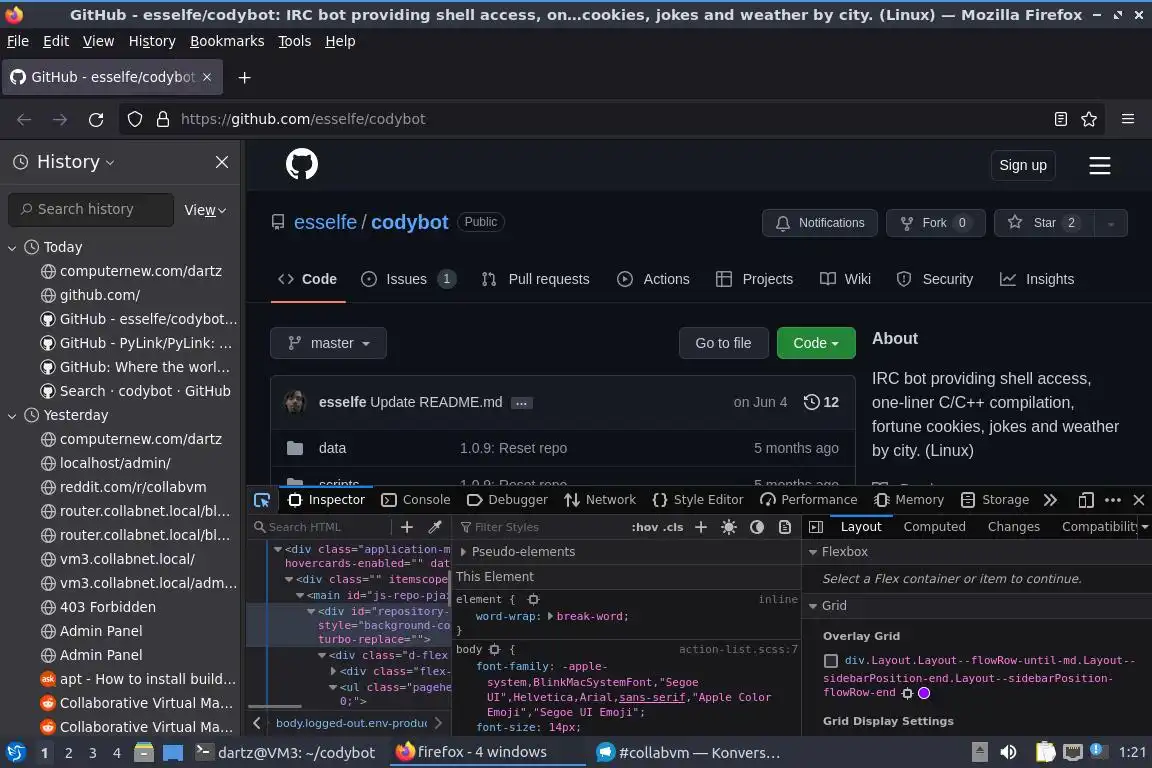Image resolution: width=1152 pixels, height=768 pixels.
Task: Expand the Pseudo-elements section
Action: 463,552
